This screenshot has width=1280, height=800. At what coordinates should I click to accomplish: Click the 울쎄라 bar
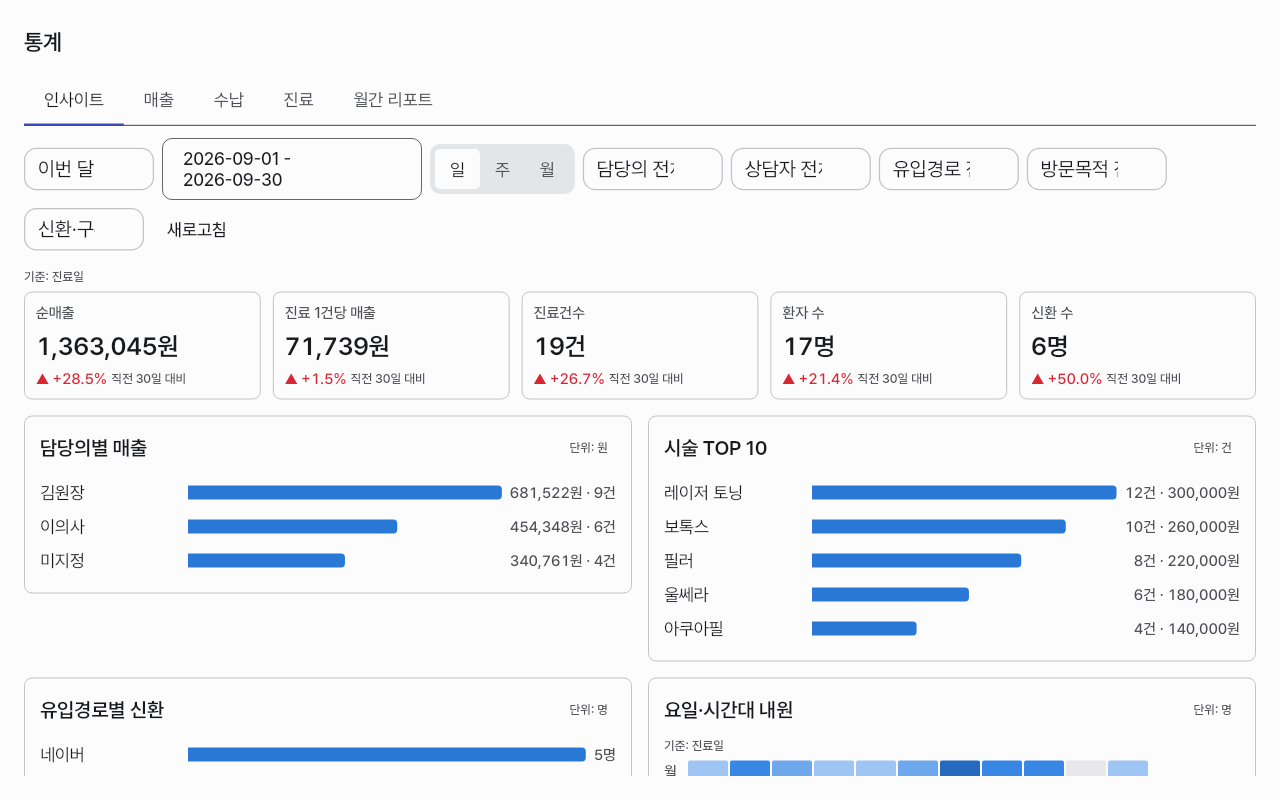pyautogui.click(x=890, y=594)
